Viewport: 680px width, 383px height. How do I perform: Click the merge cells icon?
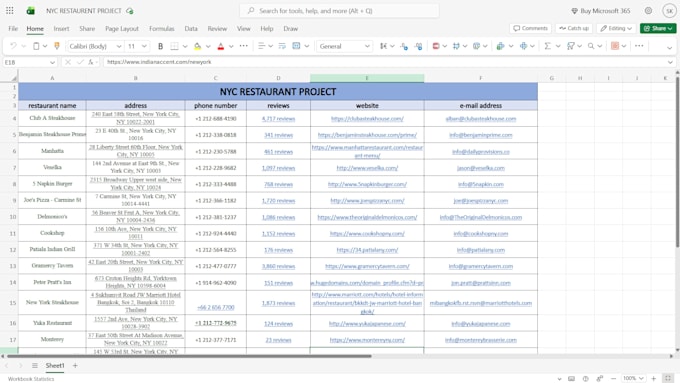(297, 46)
